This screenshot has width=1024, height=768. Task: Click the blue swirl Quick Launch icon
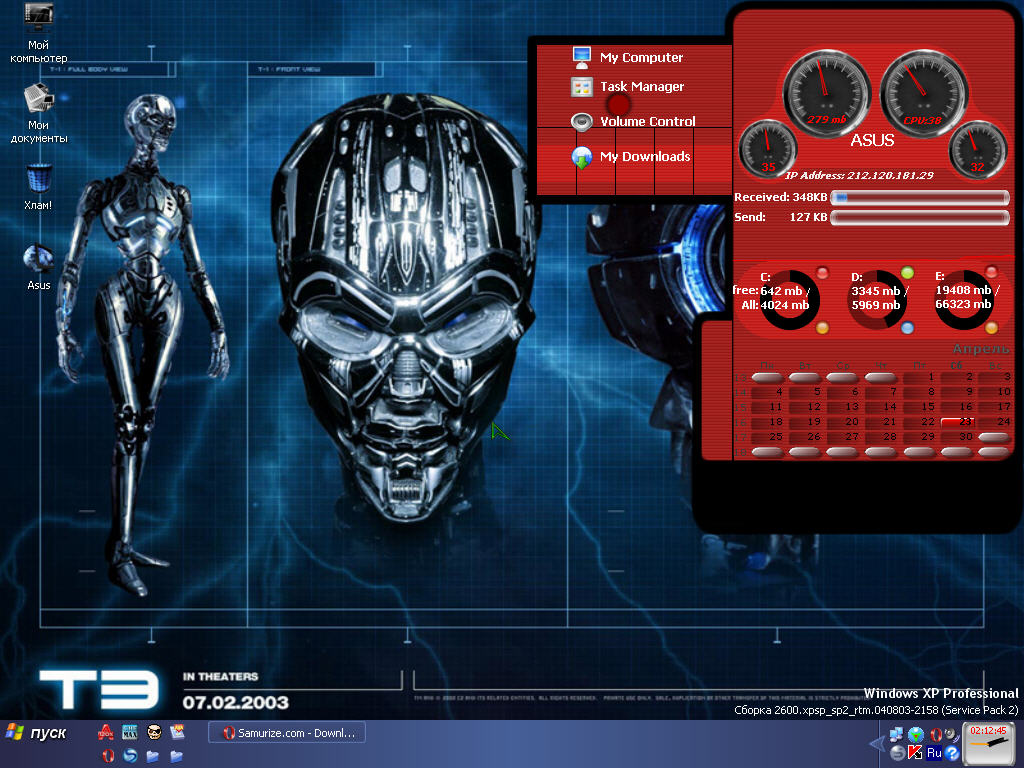pos(131,756)
